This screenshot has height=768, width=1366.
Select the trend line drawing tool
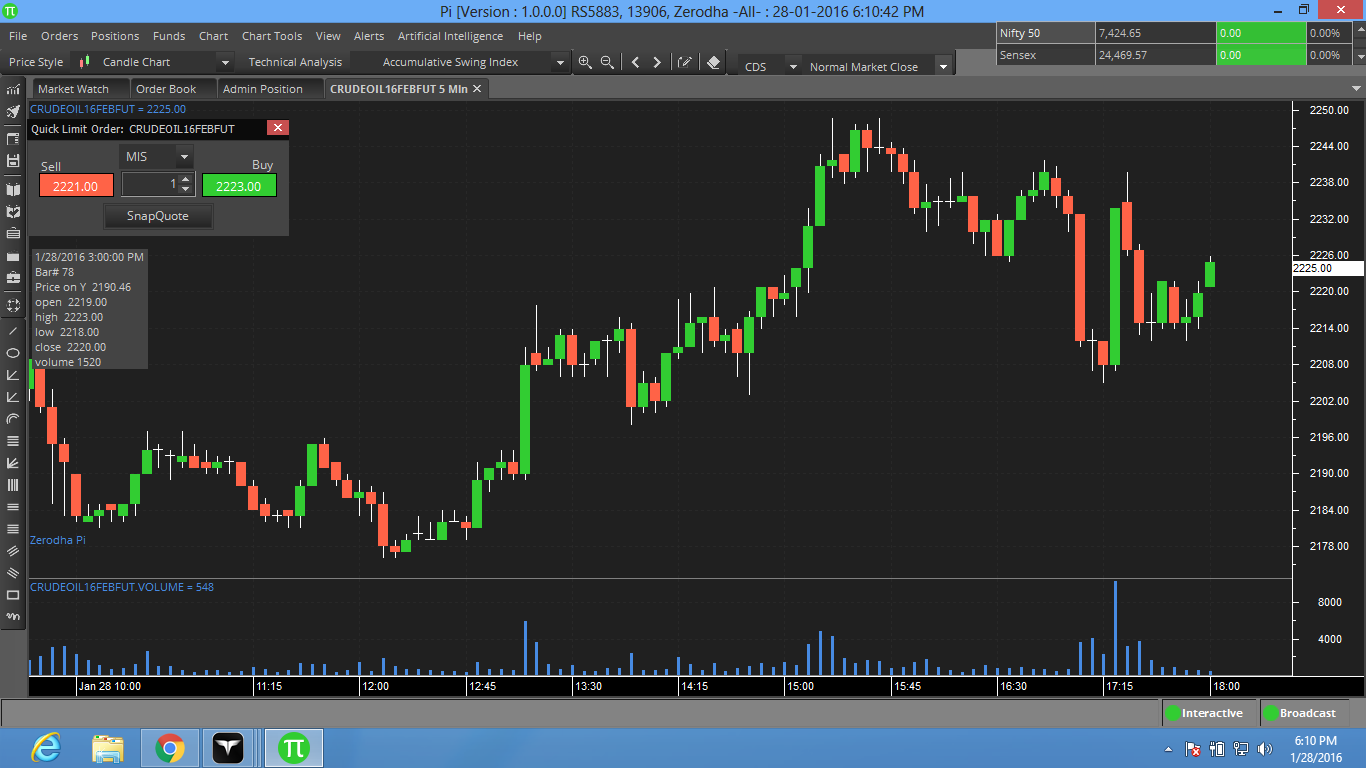[13, 330]
